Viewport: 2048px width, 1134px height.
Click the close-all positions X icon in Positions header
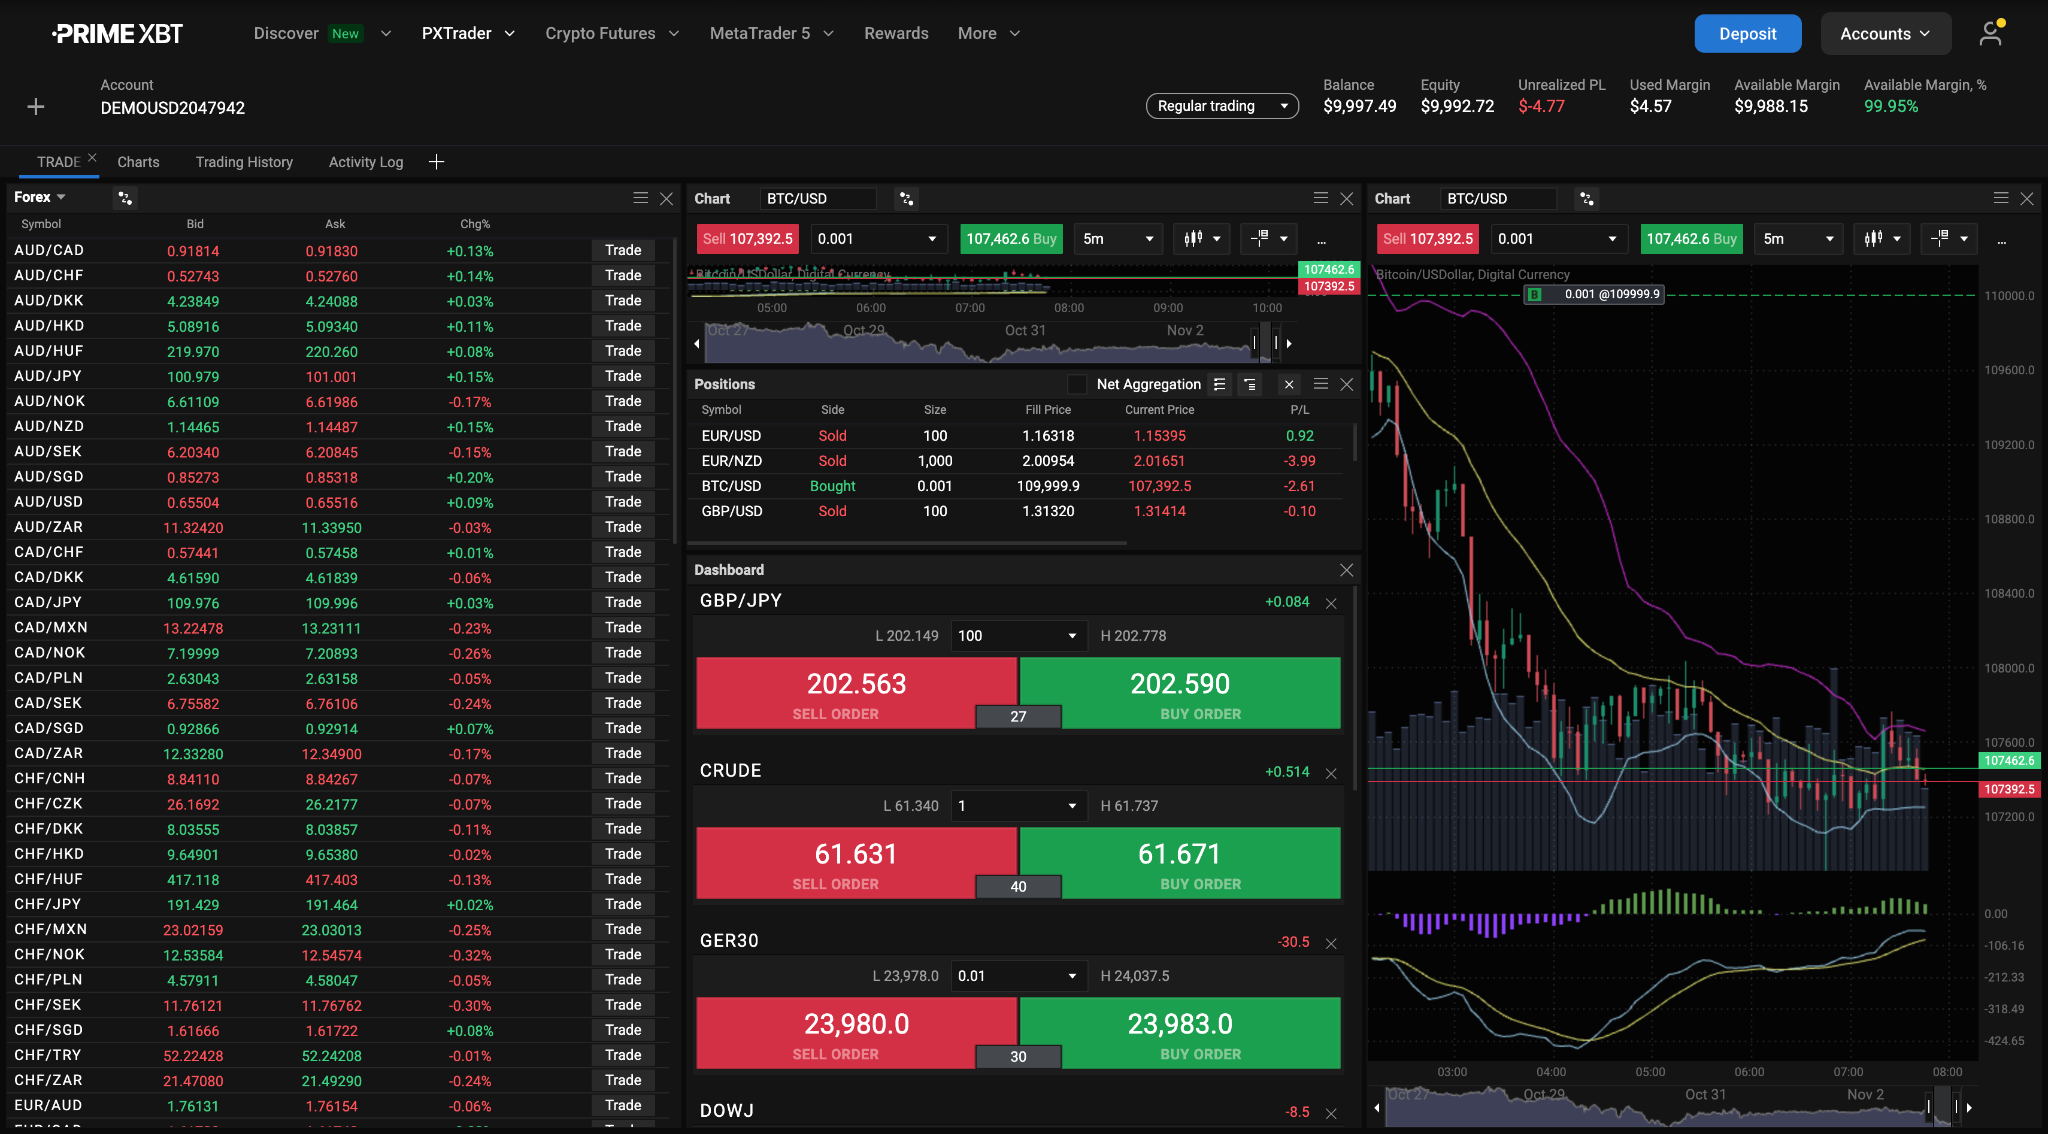tap(1289, 385)
